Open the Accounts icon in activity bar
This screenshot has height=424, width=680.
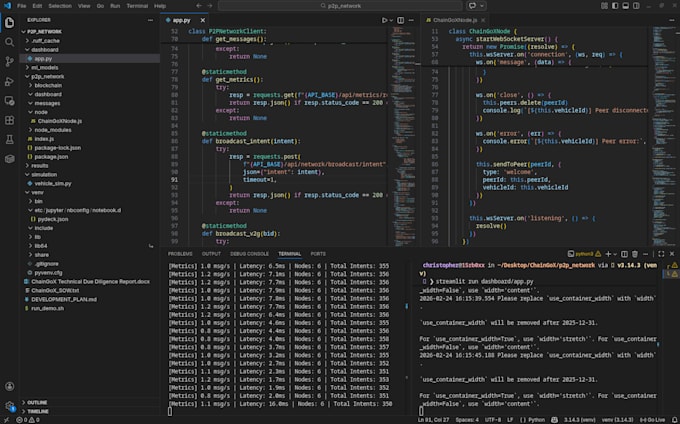[x=9, y=386]
